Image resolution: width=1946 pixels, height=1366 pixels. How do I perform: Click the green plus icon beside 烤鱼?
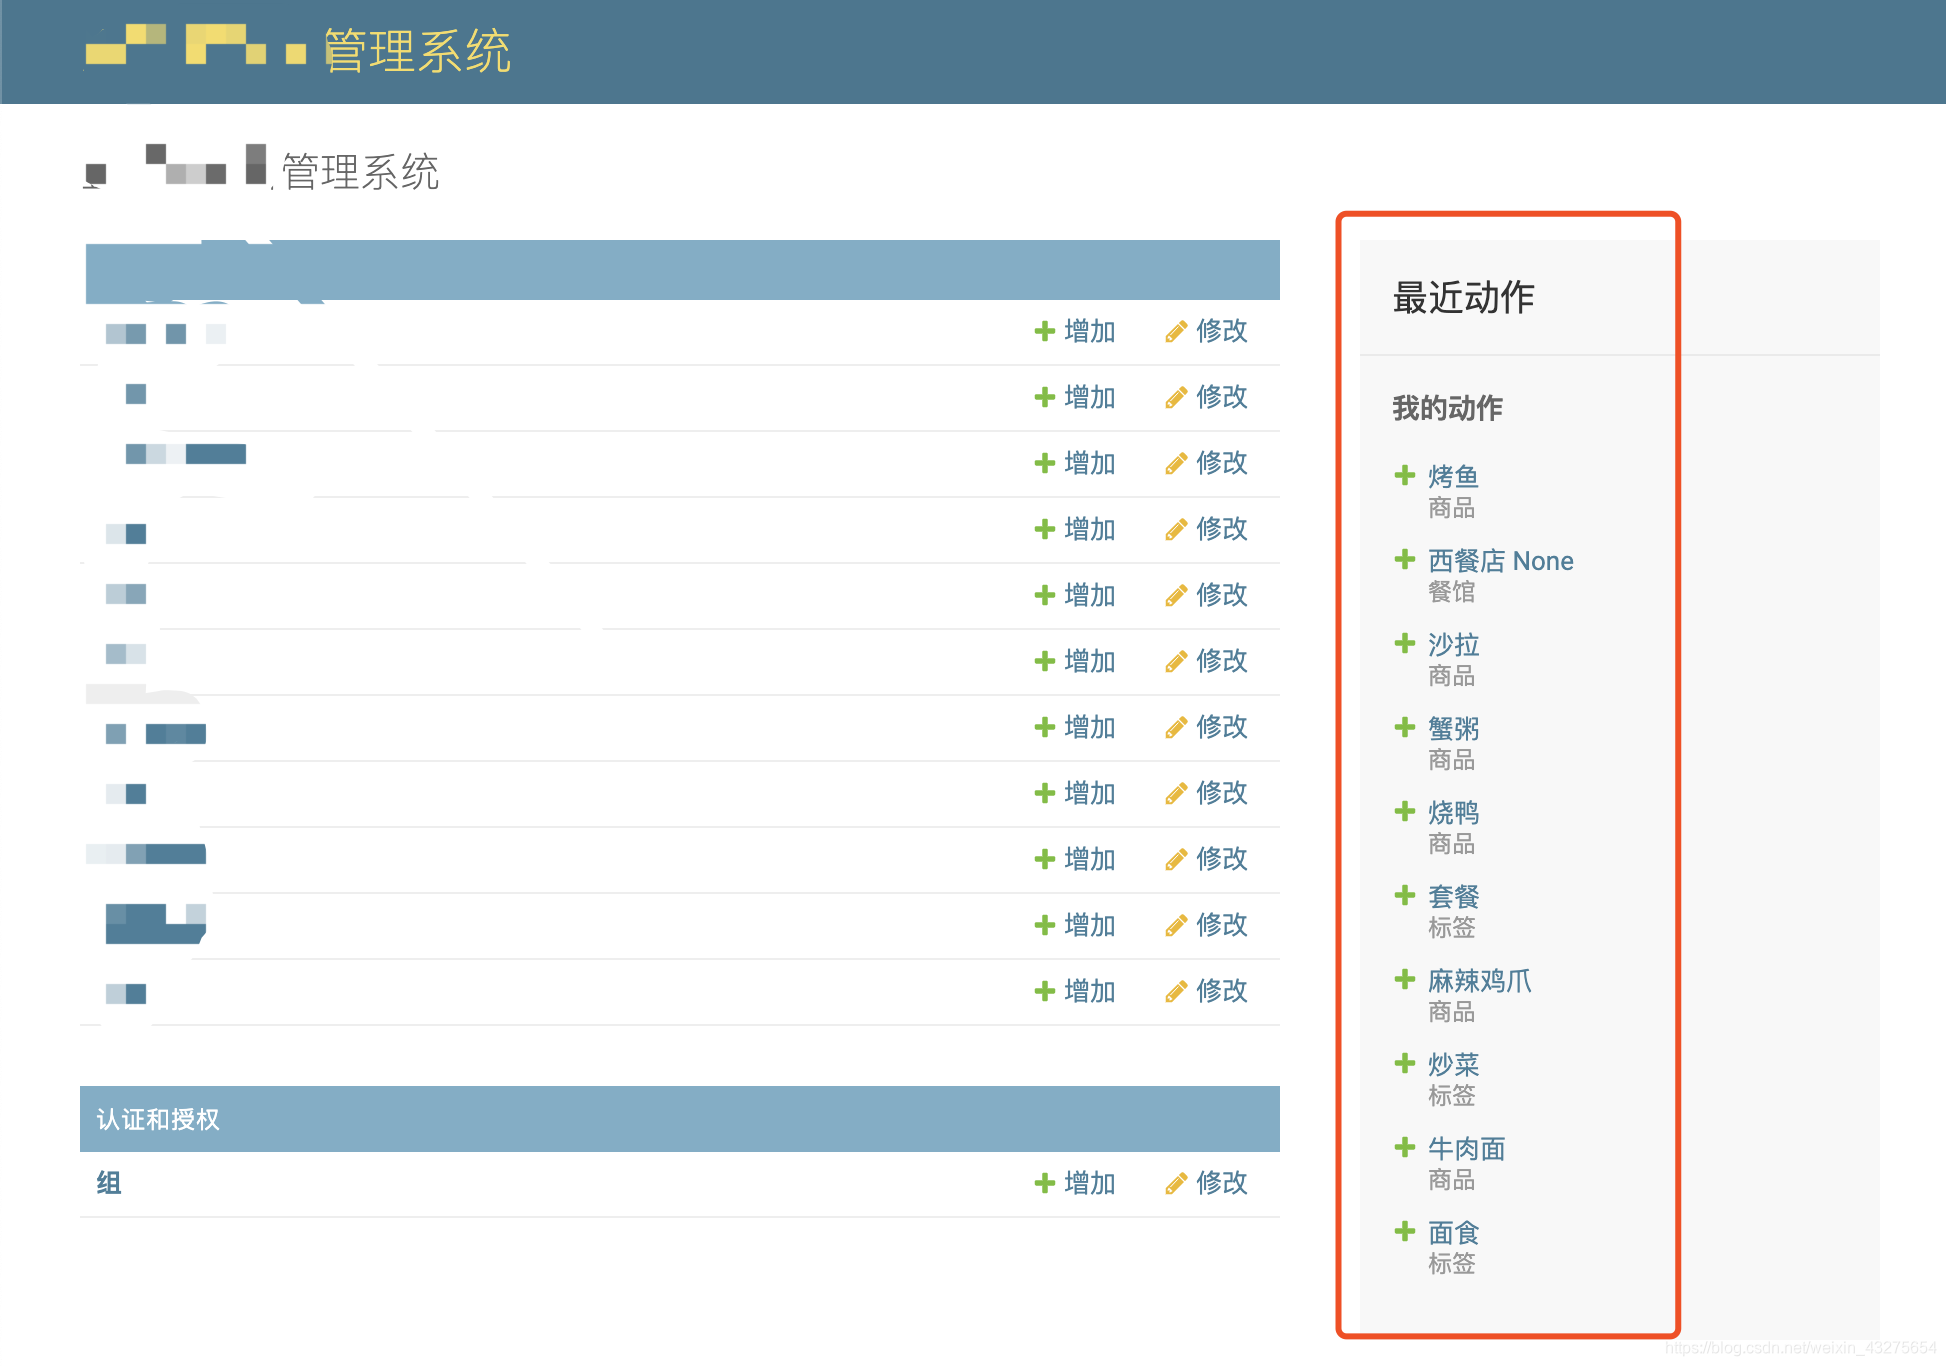1405,475
